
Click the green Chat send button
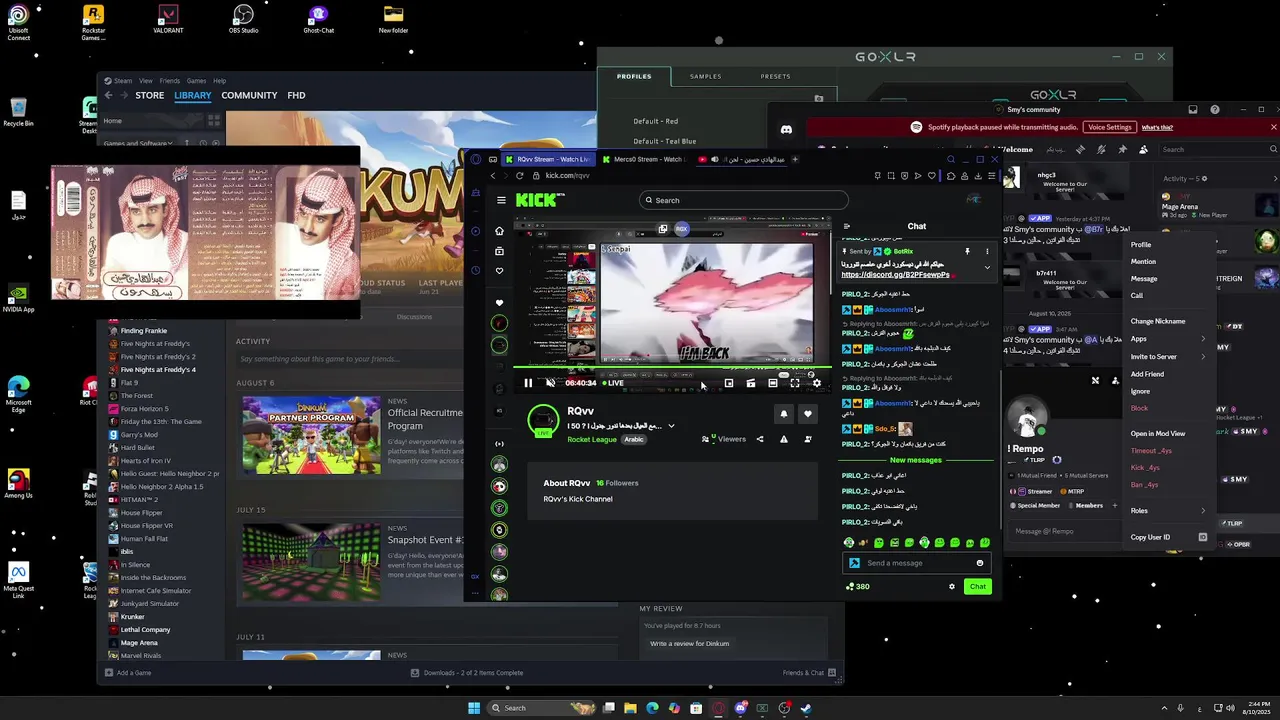tap(978, 587)
